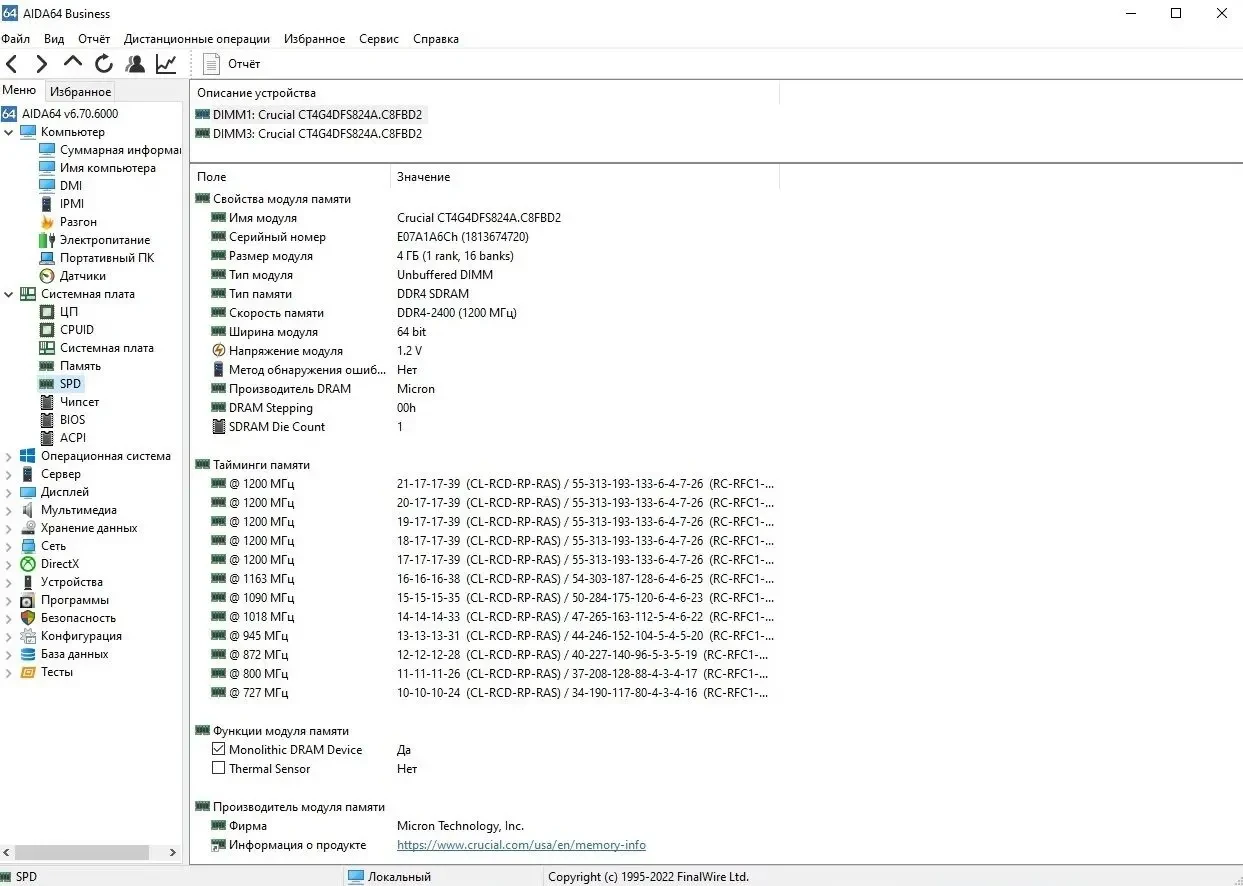Viewport: 1243px width, 886px height.
Task: Click the Отчёт report toolbar button
Action: [232, 64]
